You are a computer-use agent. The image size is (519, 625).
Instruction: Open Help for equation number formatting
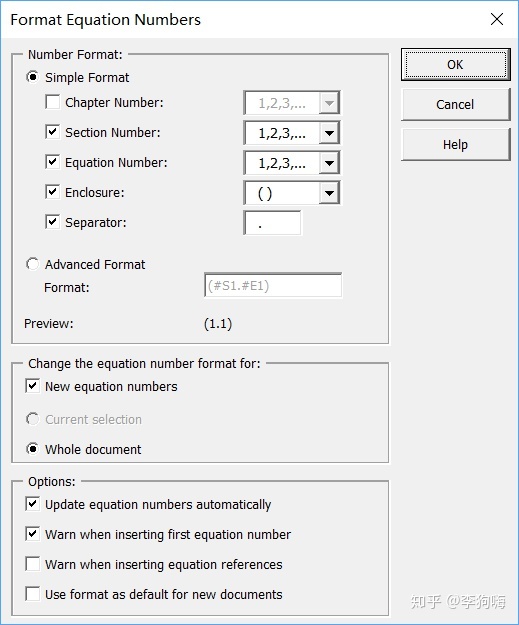[x=456, y=144]
